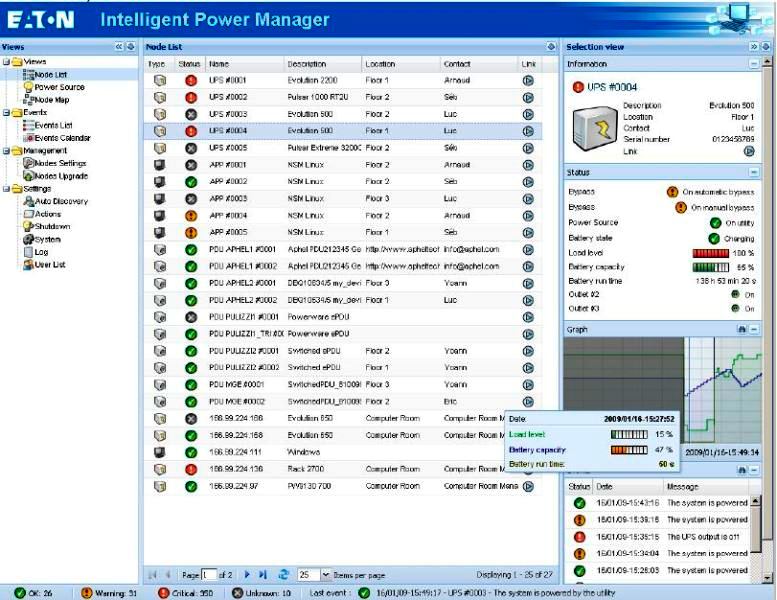The height and width of the screenshot is (600, 777).
Task: Click the UPS #0004 link icon in Information panel
Action: coord(749,151)
